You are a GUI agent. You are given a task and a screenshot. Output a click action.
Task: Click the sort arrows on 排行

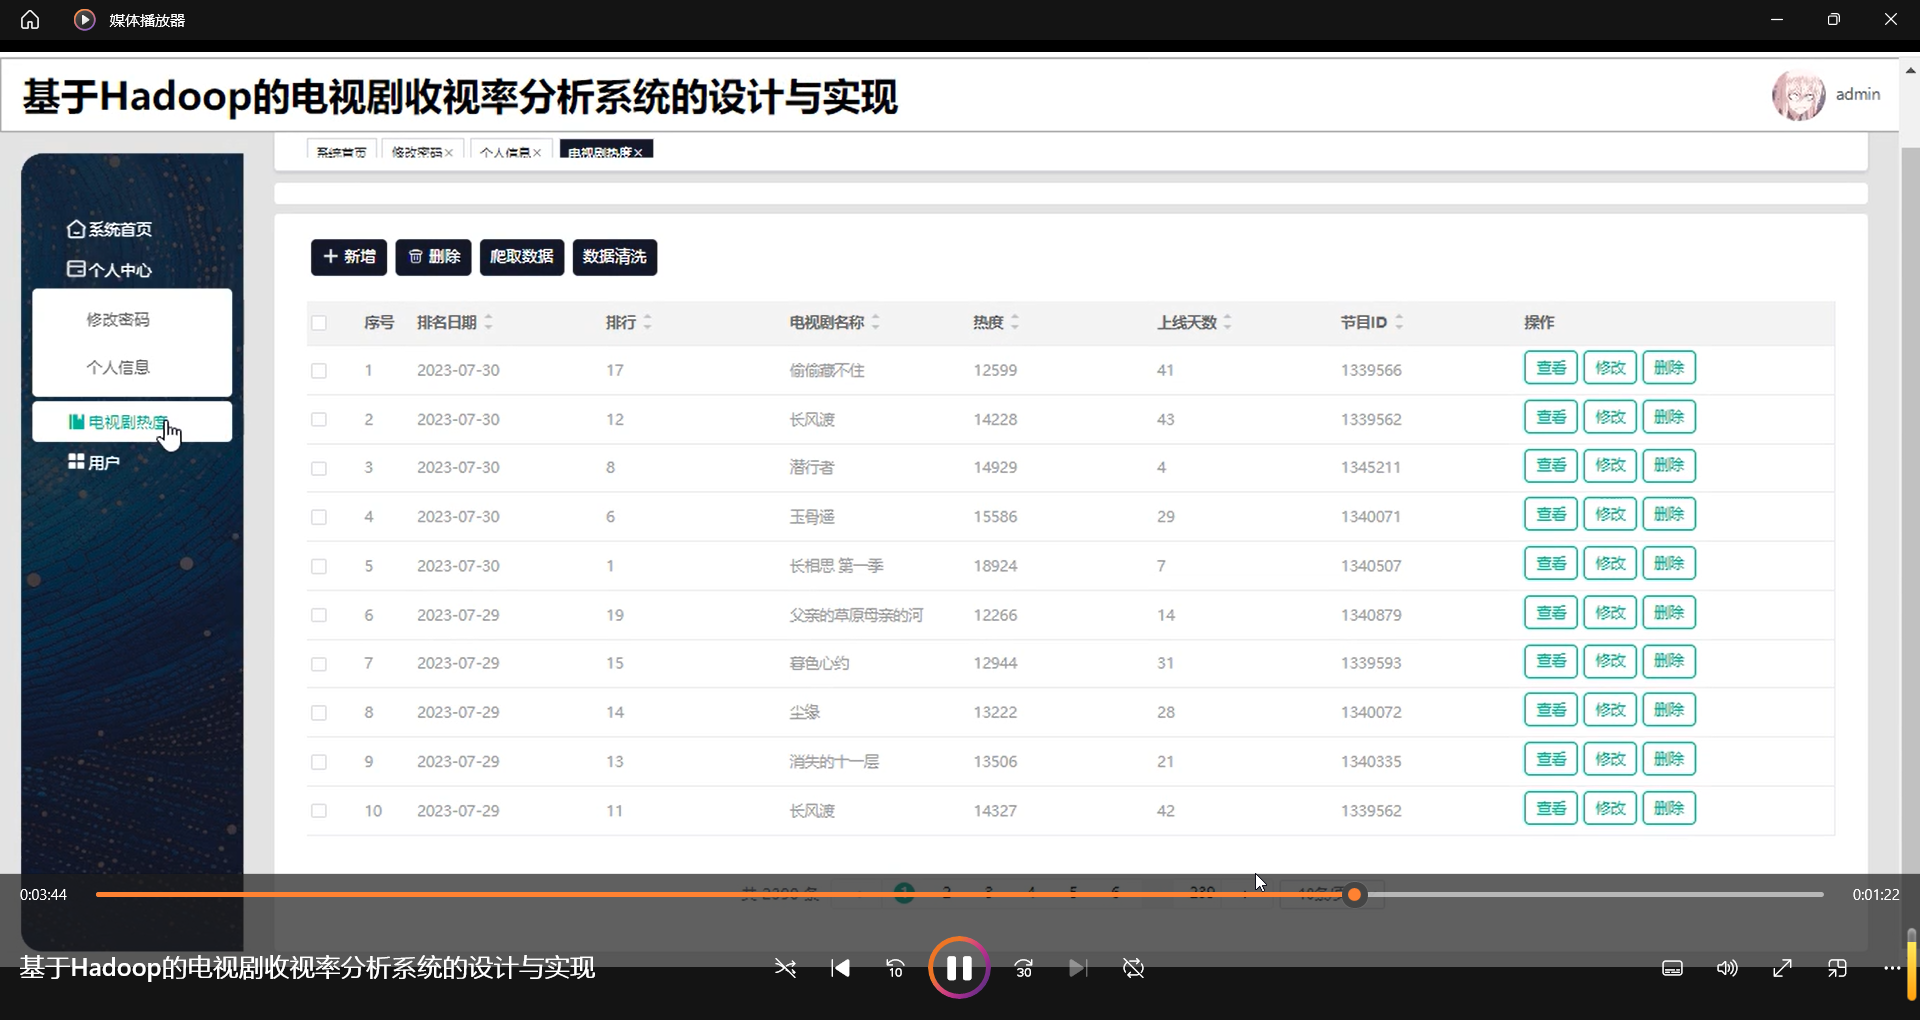(647, 322)
